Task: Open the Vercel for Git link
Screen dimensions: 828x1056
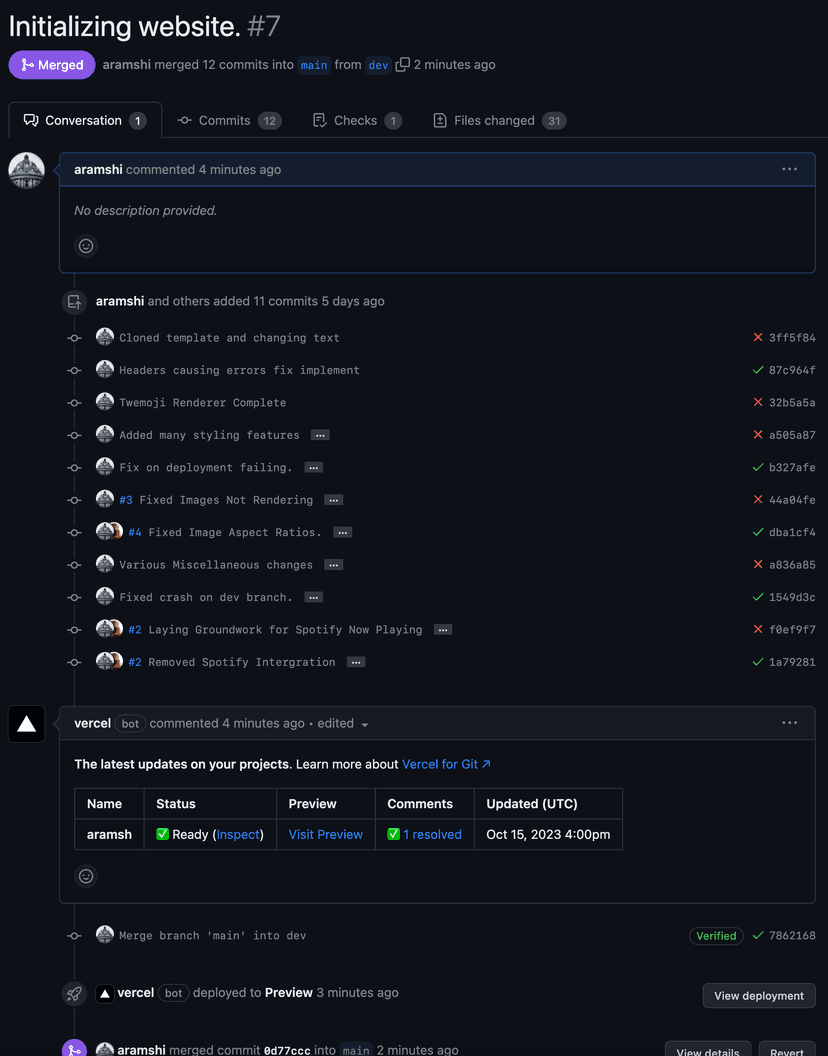Action: (x=446, y=764)
